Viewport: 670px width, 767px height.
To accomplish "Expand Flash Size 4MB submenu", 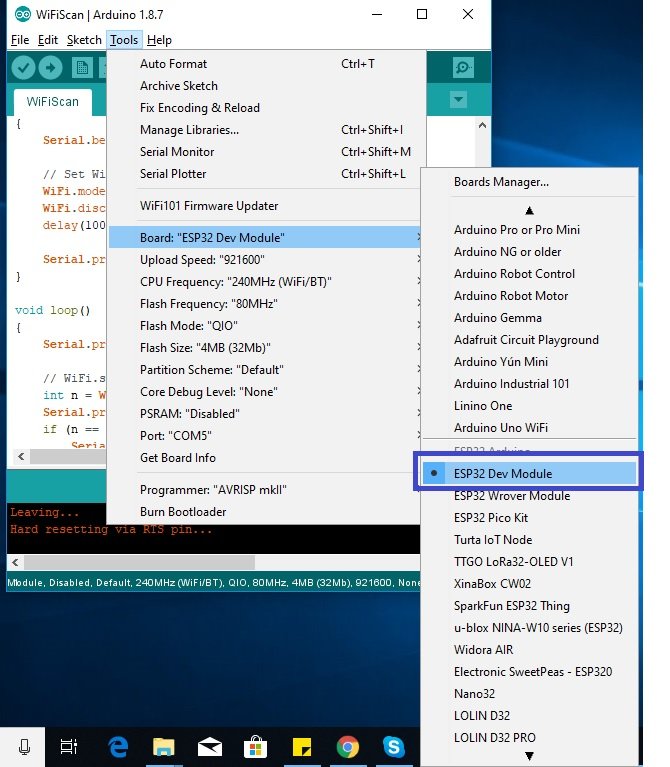I will [264, 348].
